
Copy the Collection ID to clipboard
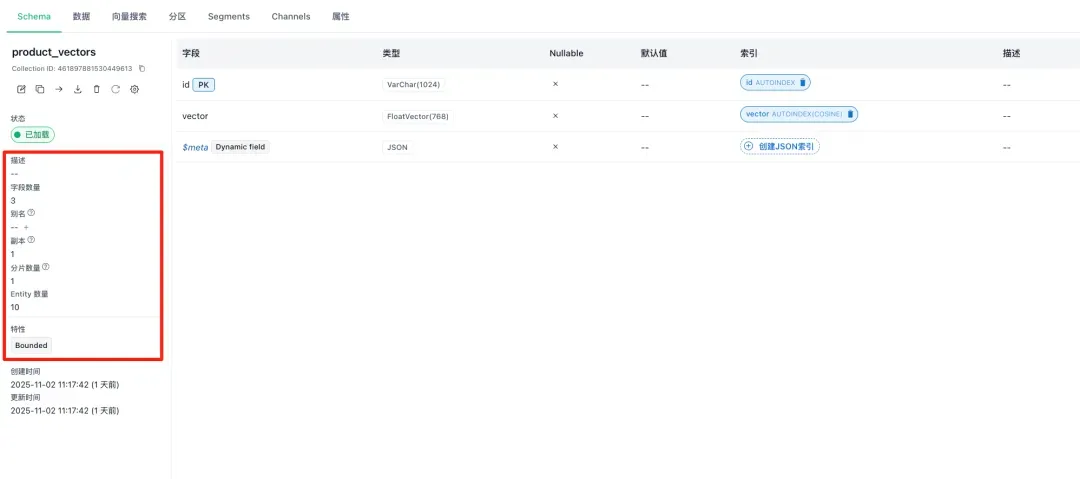[142, 69]
